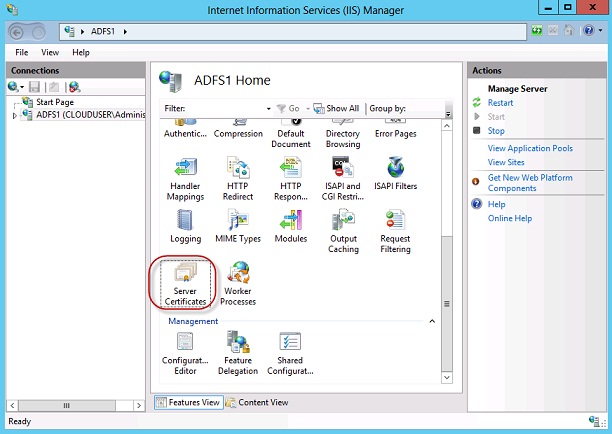This screenshot has width=612, height=434.
Task: Open the Server Certificates feature
Action: click(185, 284)
